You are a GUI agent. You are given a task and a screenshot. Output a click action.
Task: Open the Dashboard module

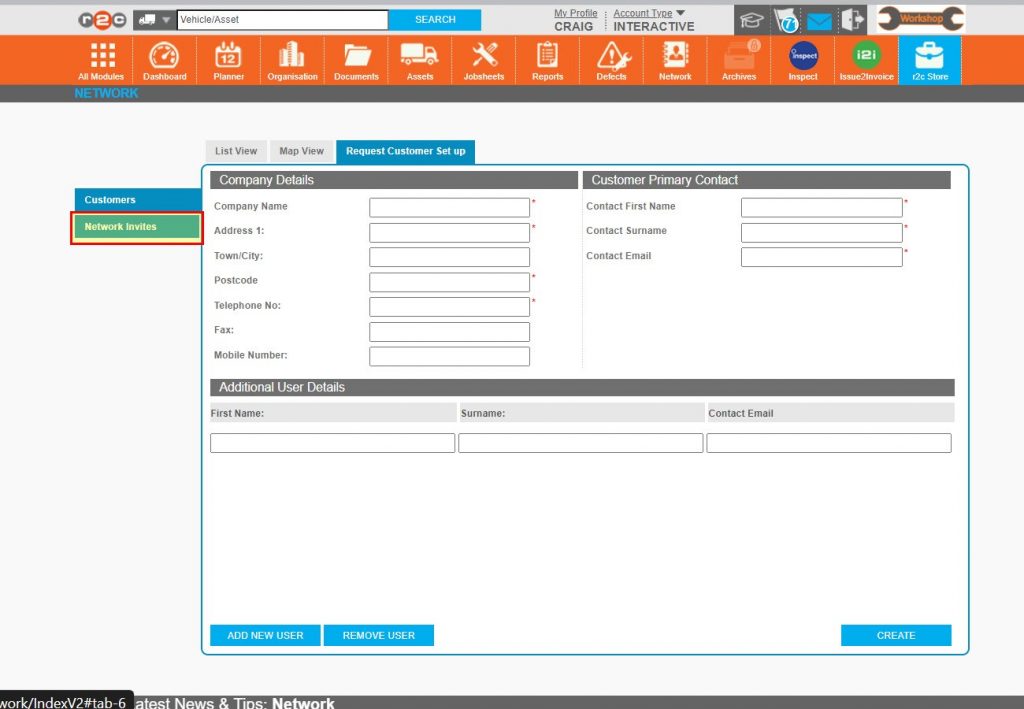click(164, 60)
